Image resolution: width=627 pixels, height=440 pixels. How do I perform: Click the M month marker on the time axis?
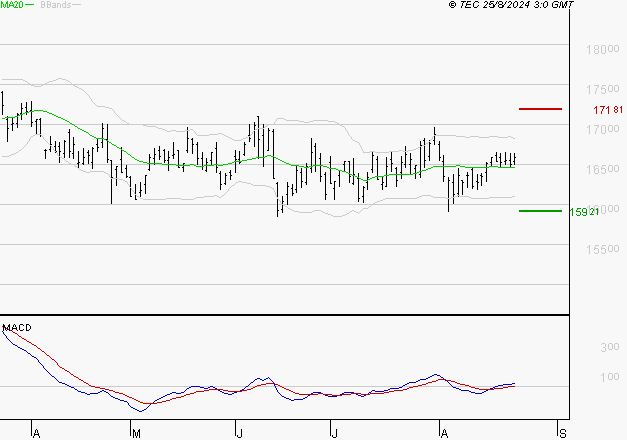click(136, 434)
